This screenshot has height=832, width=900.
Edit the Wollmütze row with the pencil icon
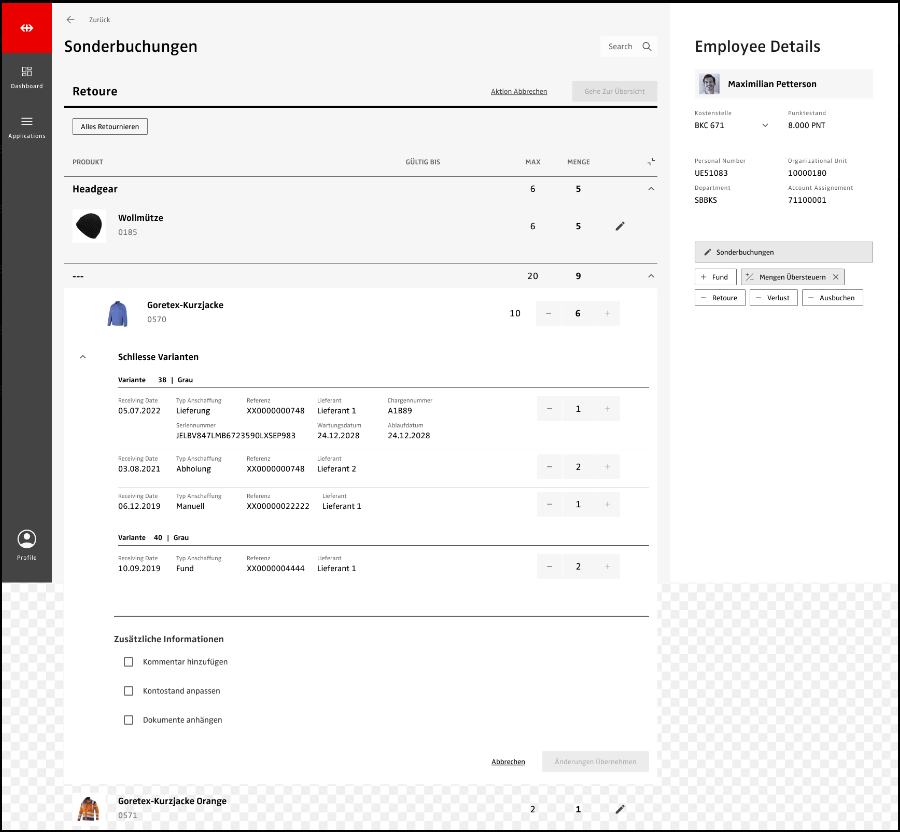[x=620, y=227]
